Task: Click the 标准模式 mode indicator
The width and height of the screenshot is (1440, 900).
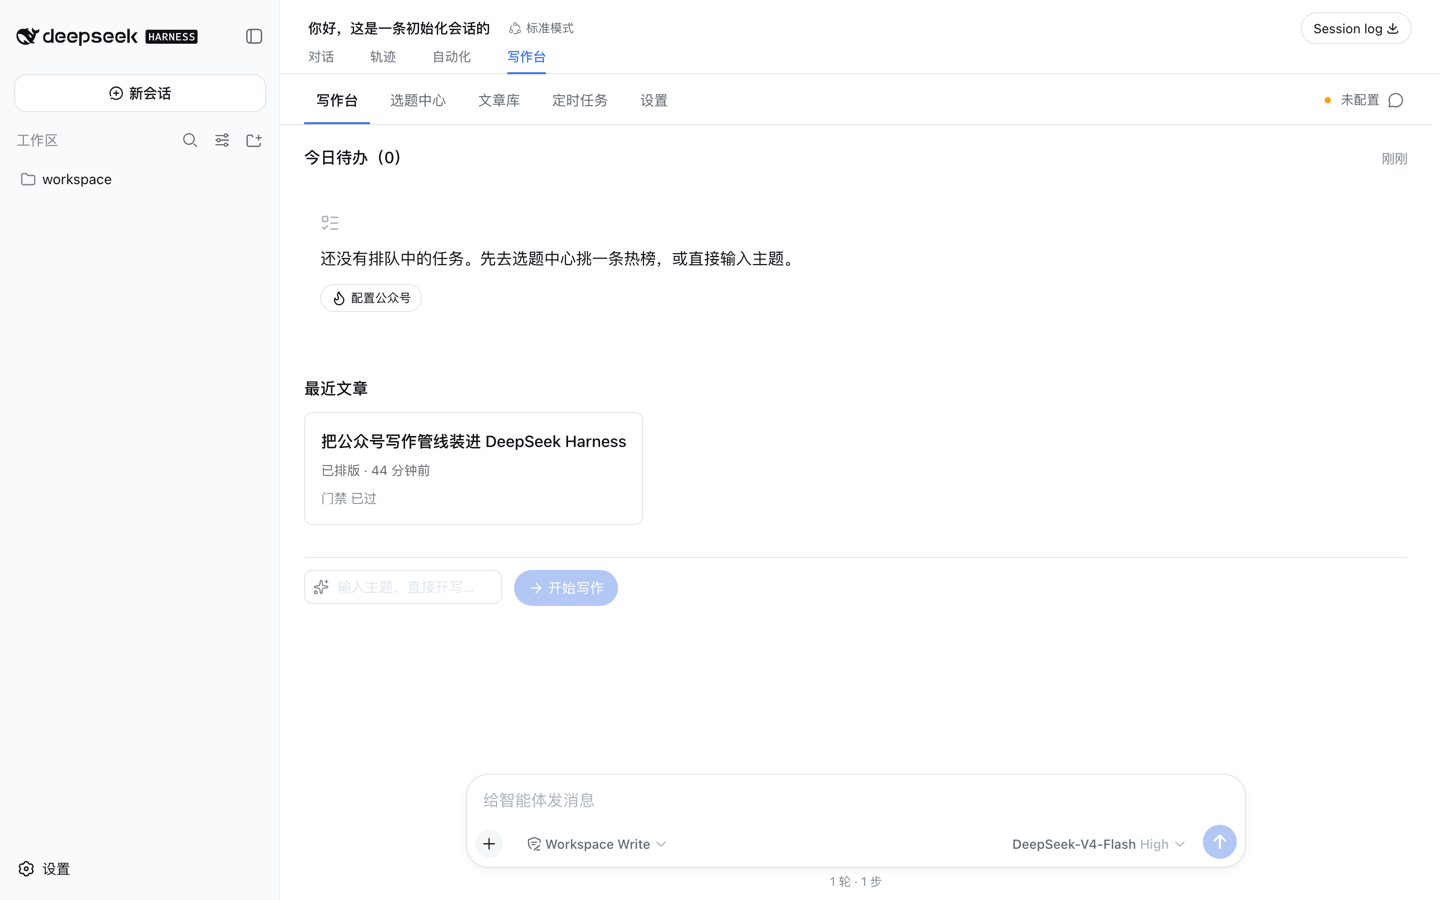Action: point(541,28)
